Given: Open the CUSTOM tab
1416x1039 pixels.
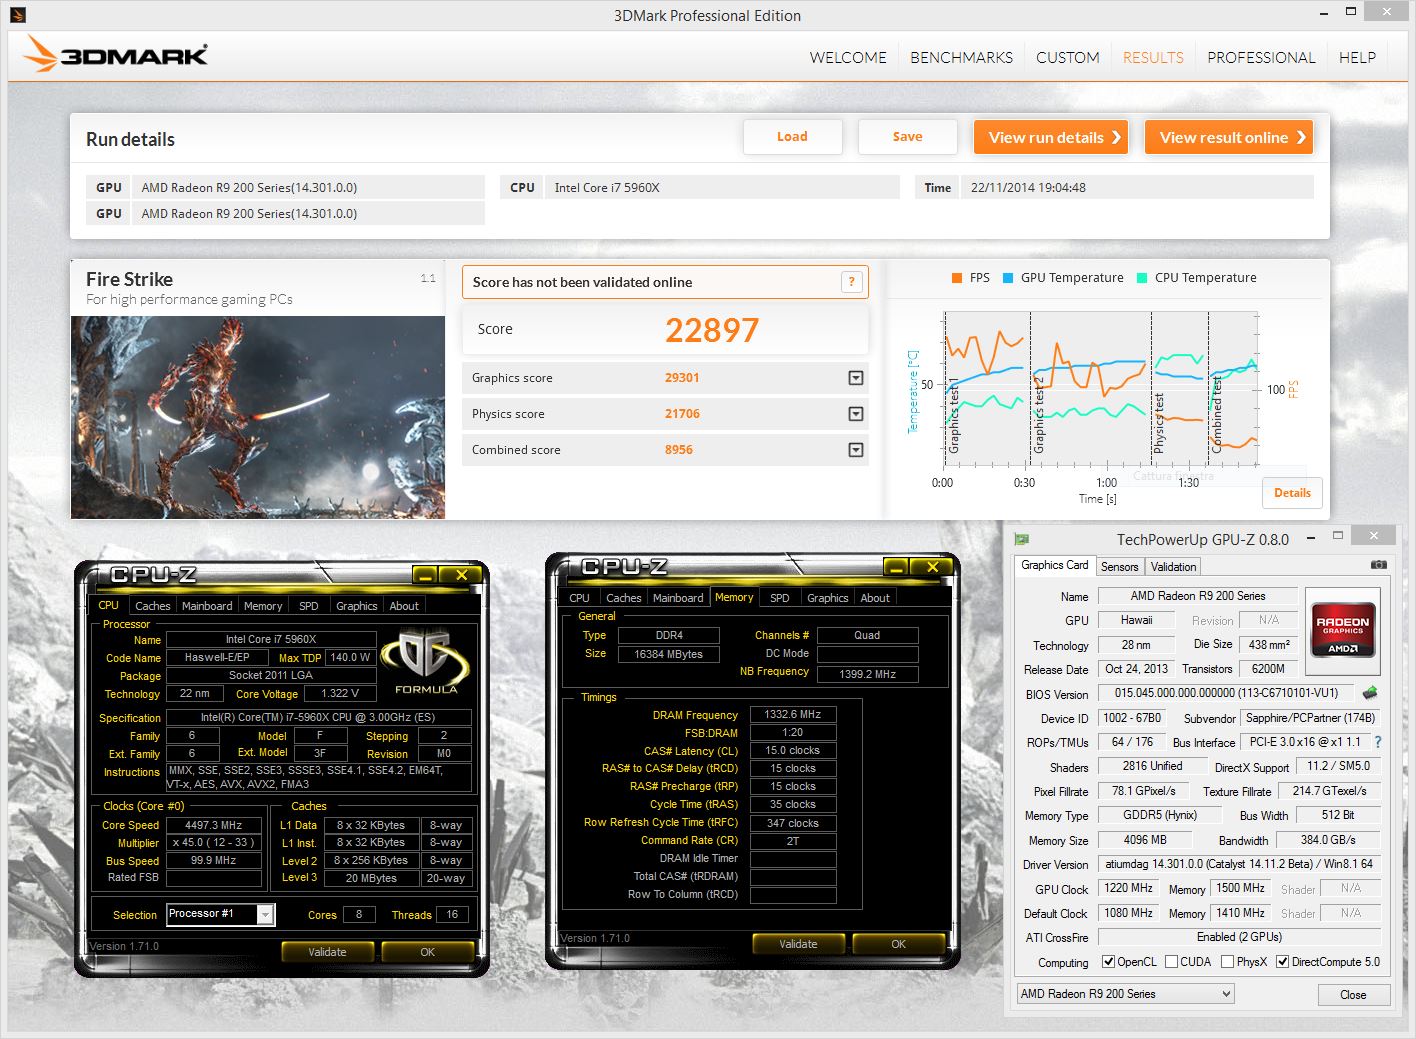Looking at the screenshot, I should pos(1067,57).
